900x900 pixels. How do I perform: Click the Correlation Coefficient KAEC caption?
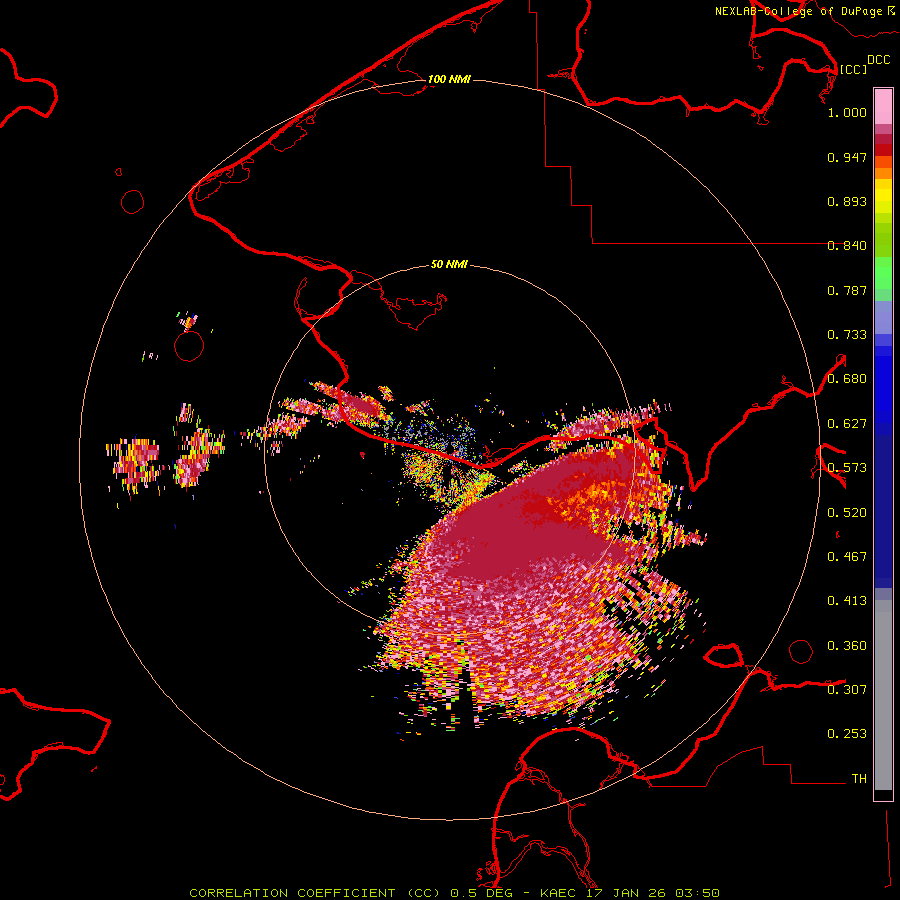(454, 893)
